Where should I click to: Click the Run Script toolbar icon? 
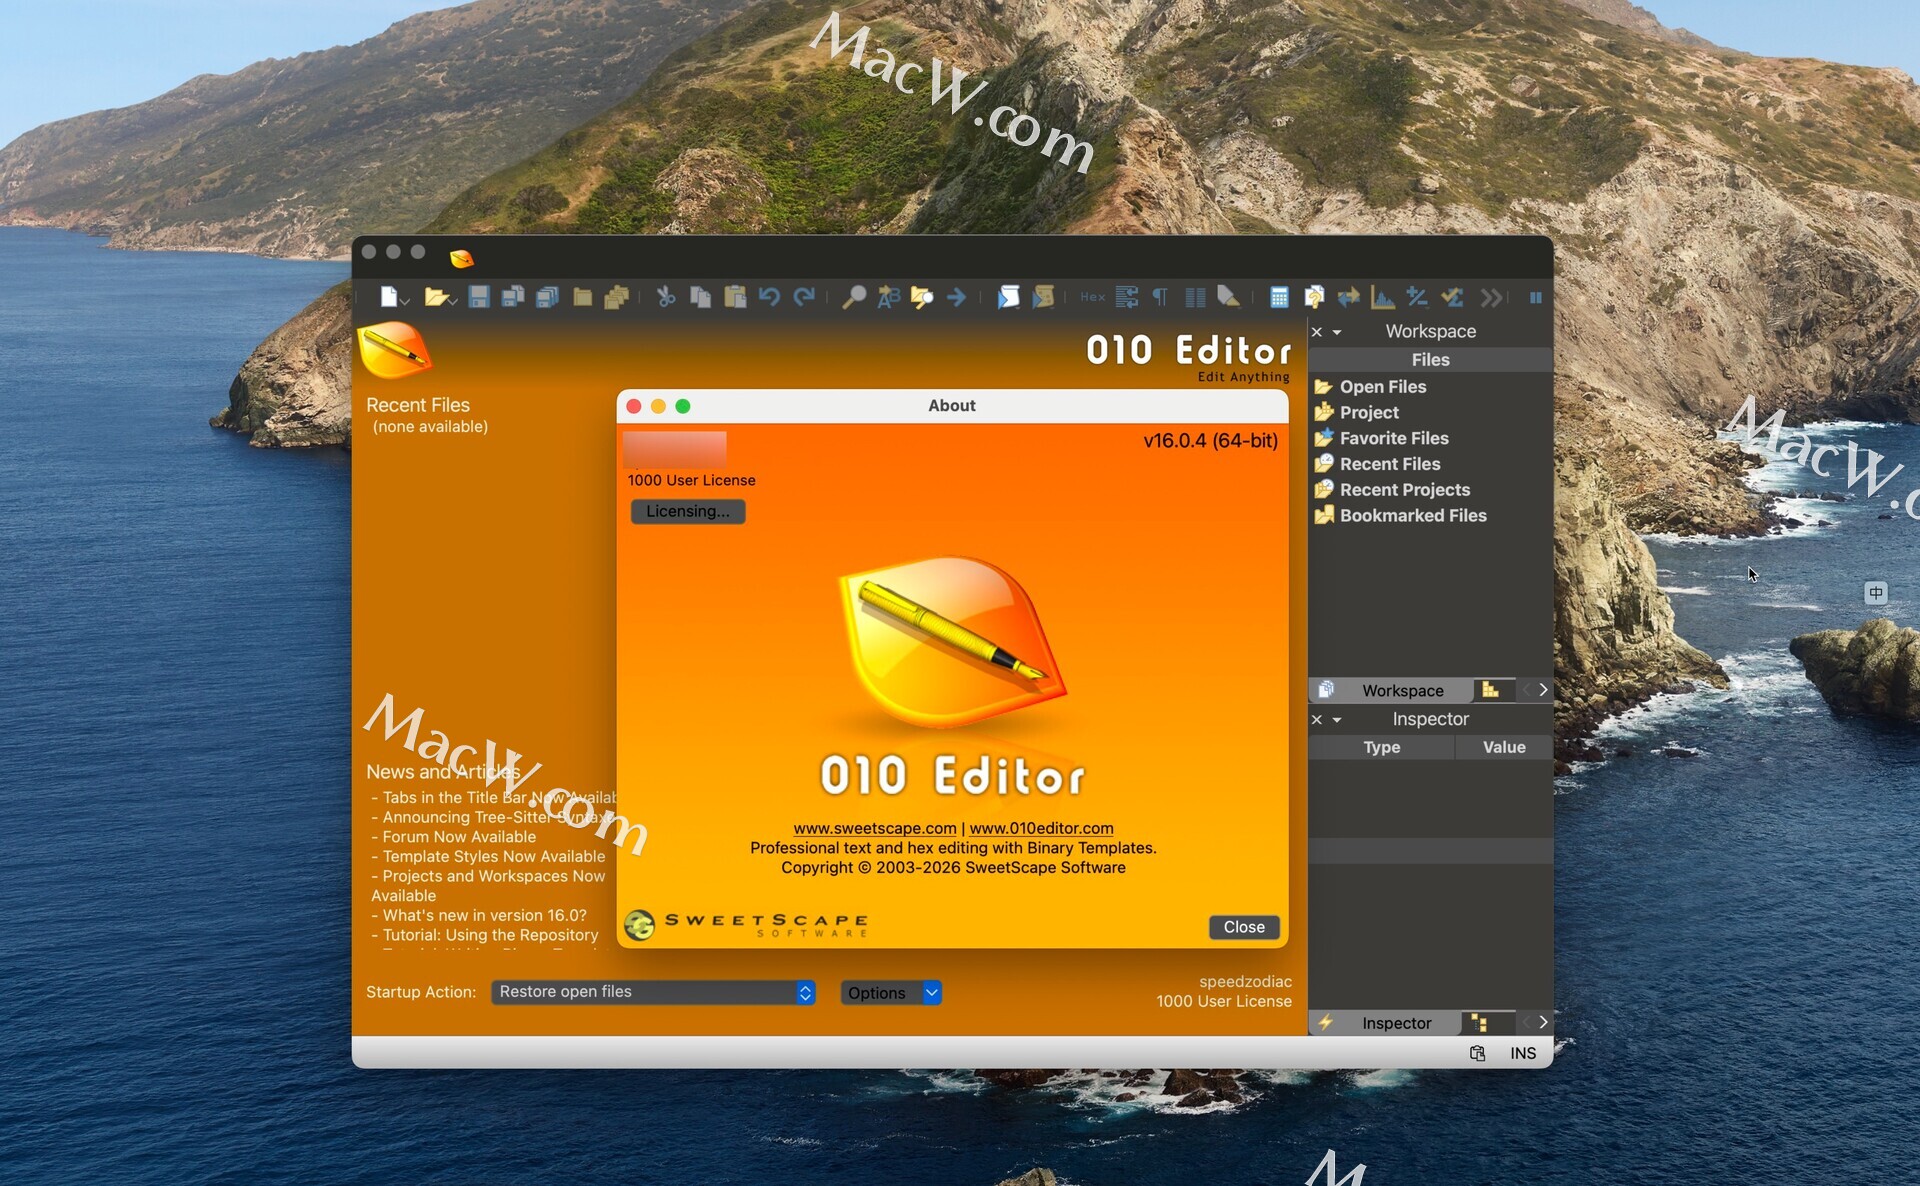tap(1008, 297)
